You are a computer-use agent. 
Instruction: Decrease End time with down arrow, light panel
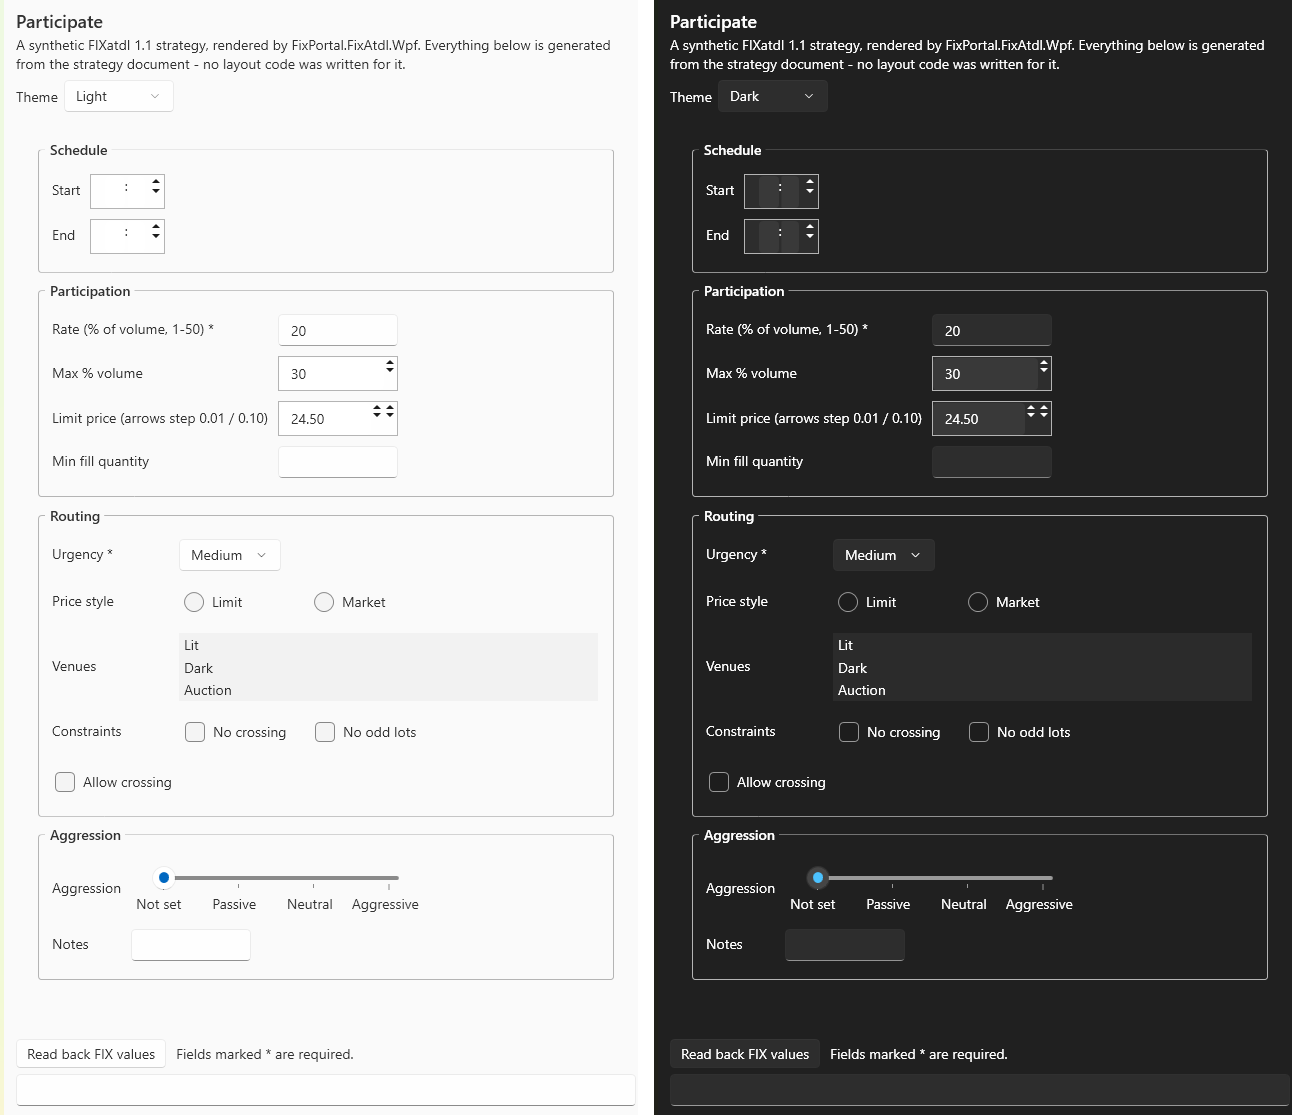coord(156,236)
